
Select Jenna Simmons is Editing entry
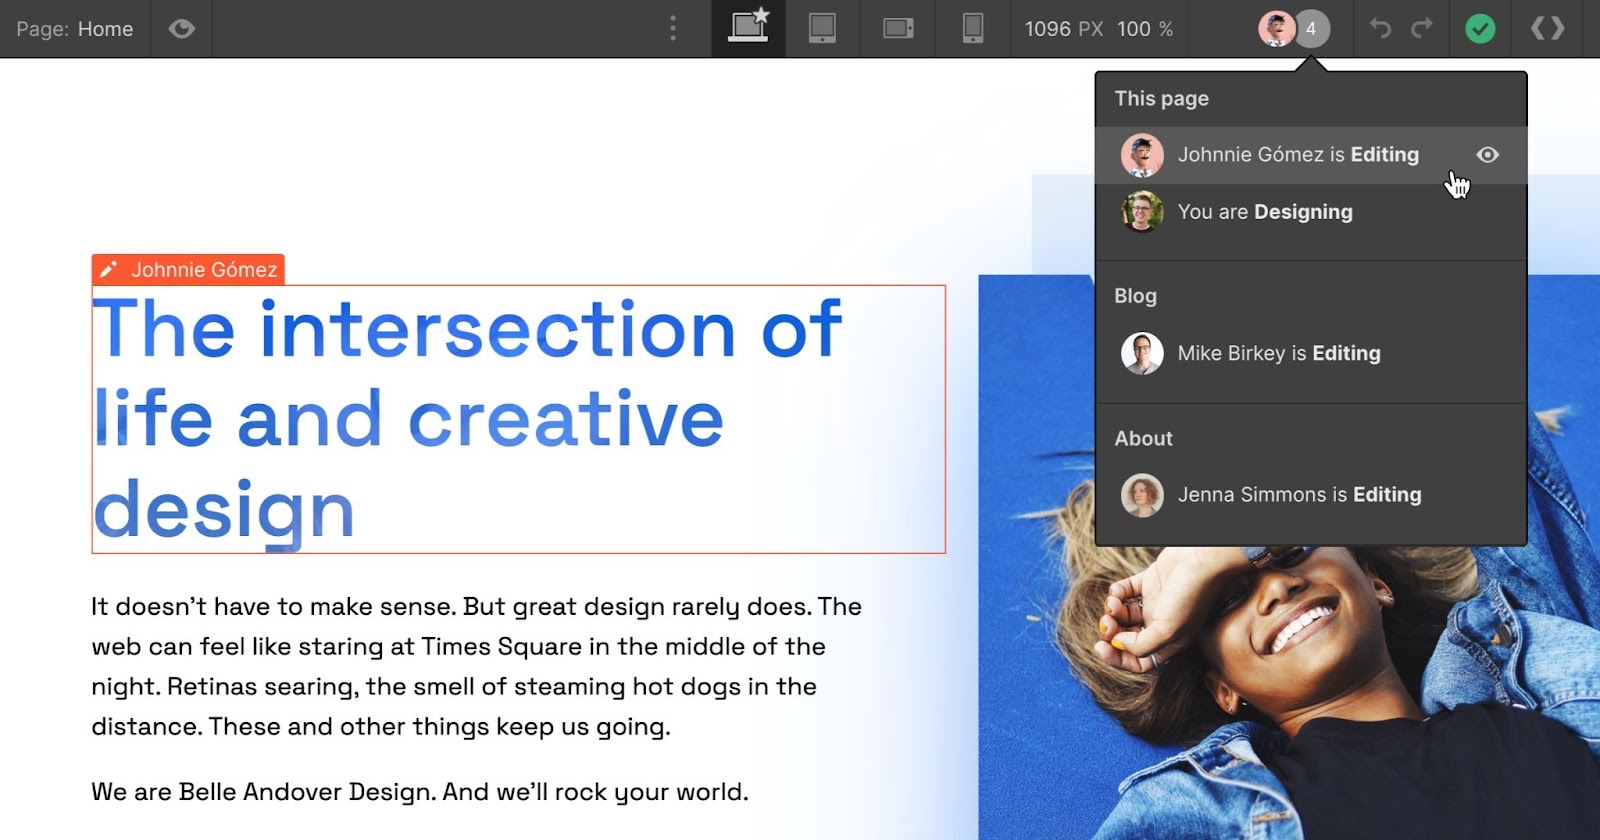1298,495
